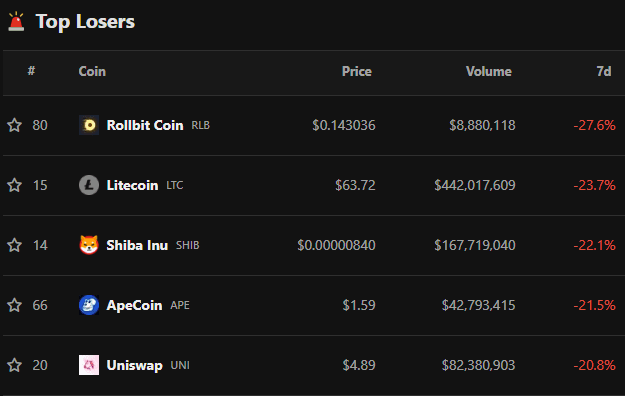Star the Shiba Inu row
This screenshot has width=625, height=396.
[x=14, y=245]
